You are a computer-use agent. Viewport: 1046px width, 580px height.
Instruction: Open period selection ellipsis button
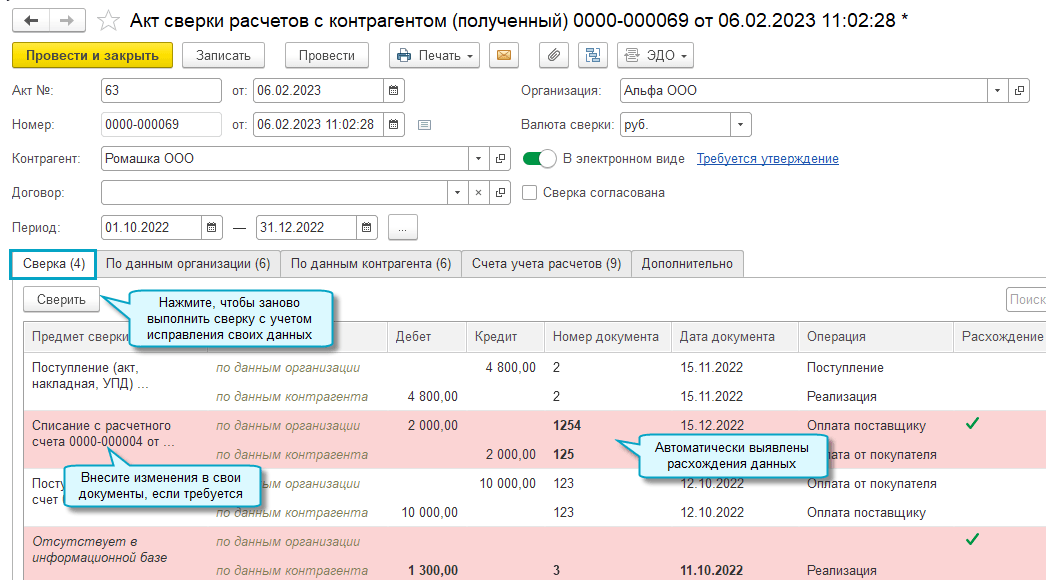pos(402,228)
